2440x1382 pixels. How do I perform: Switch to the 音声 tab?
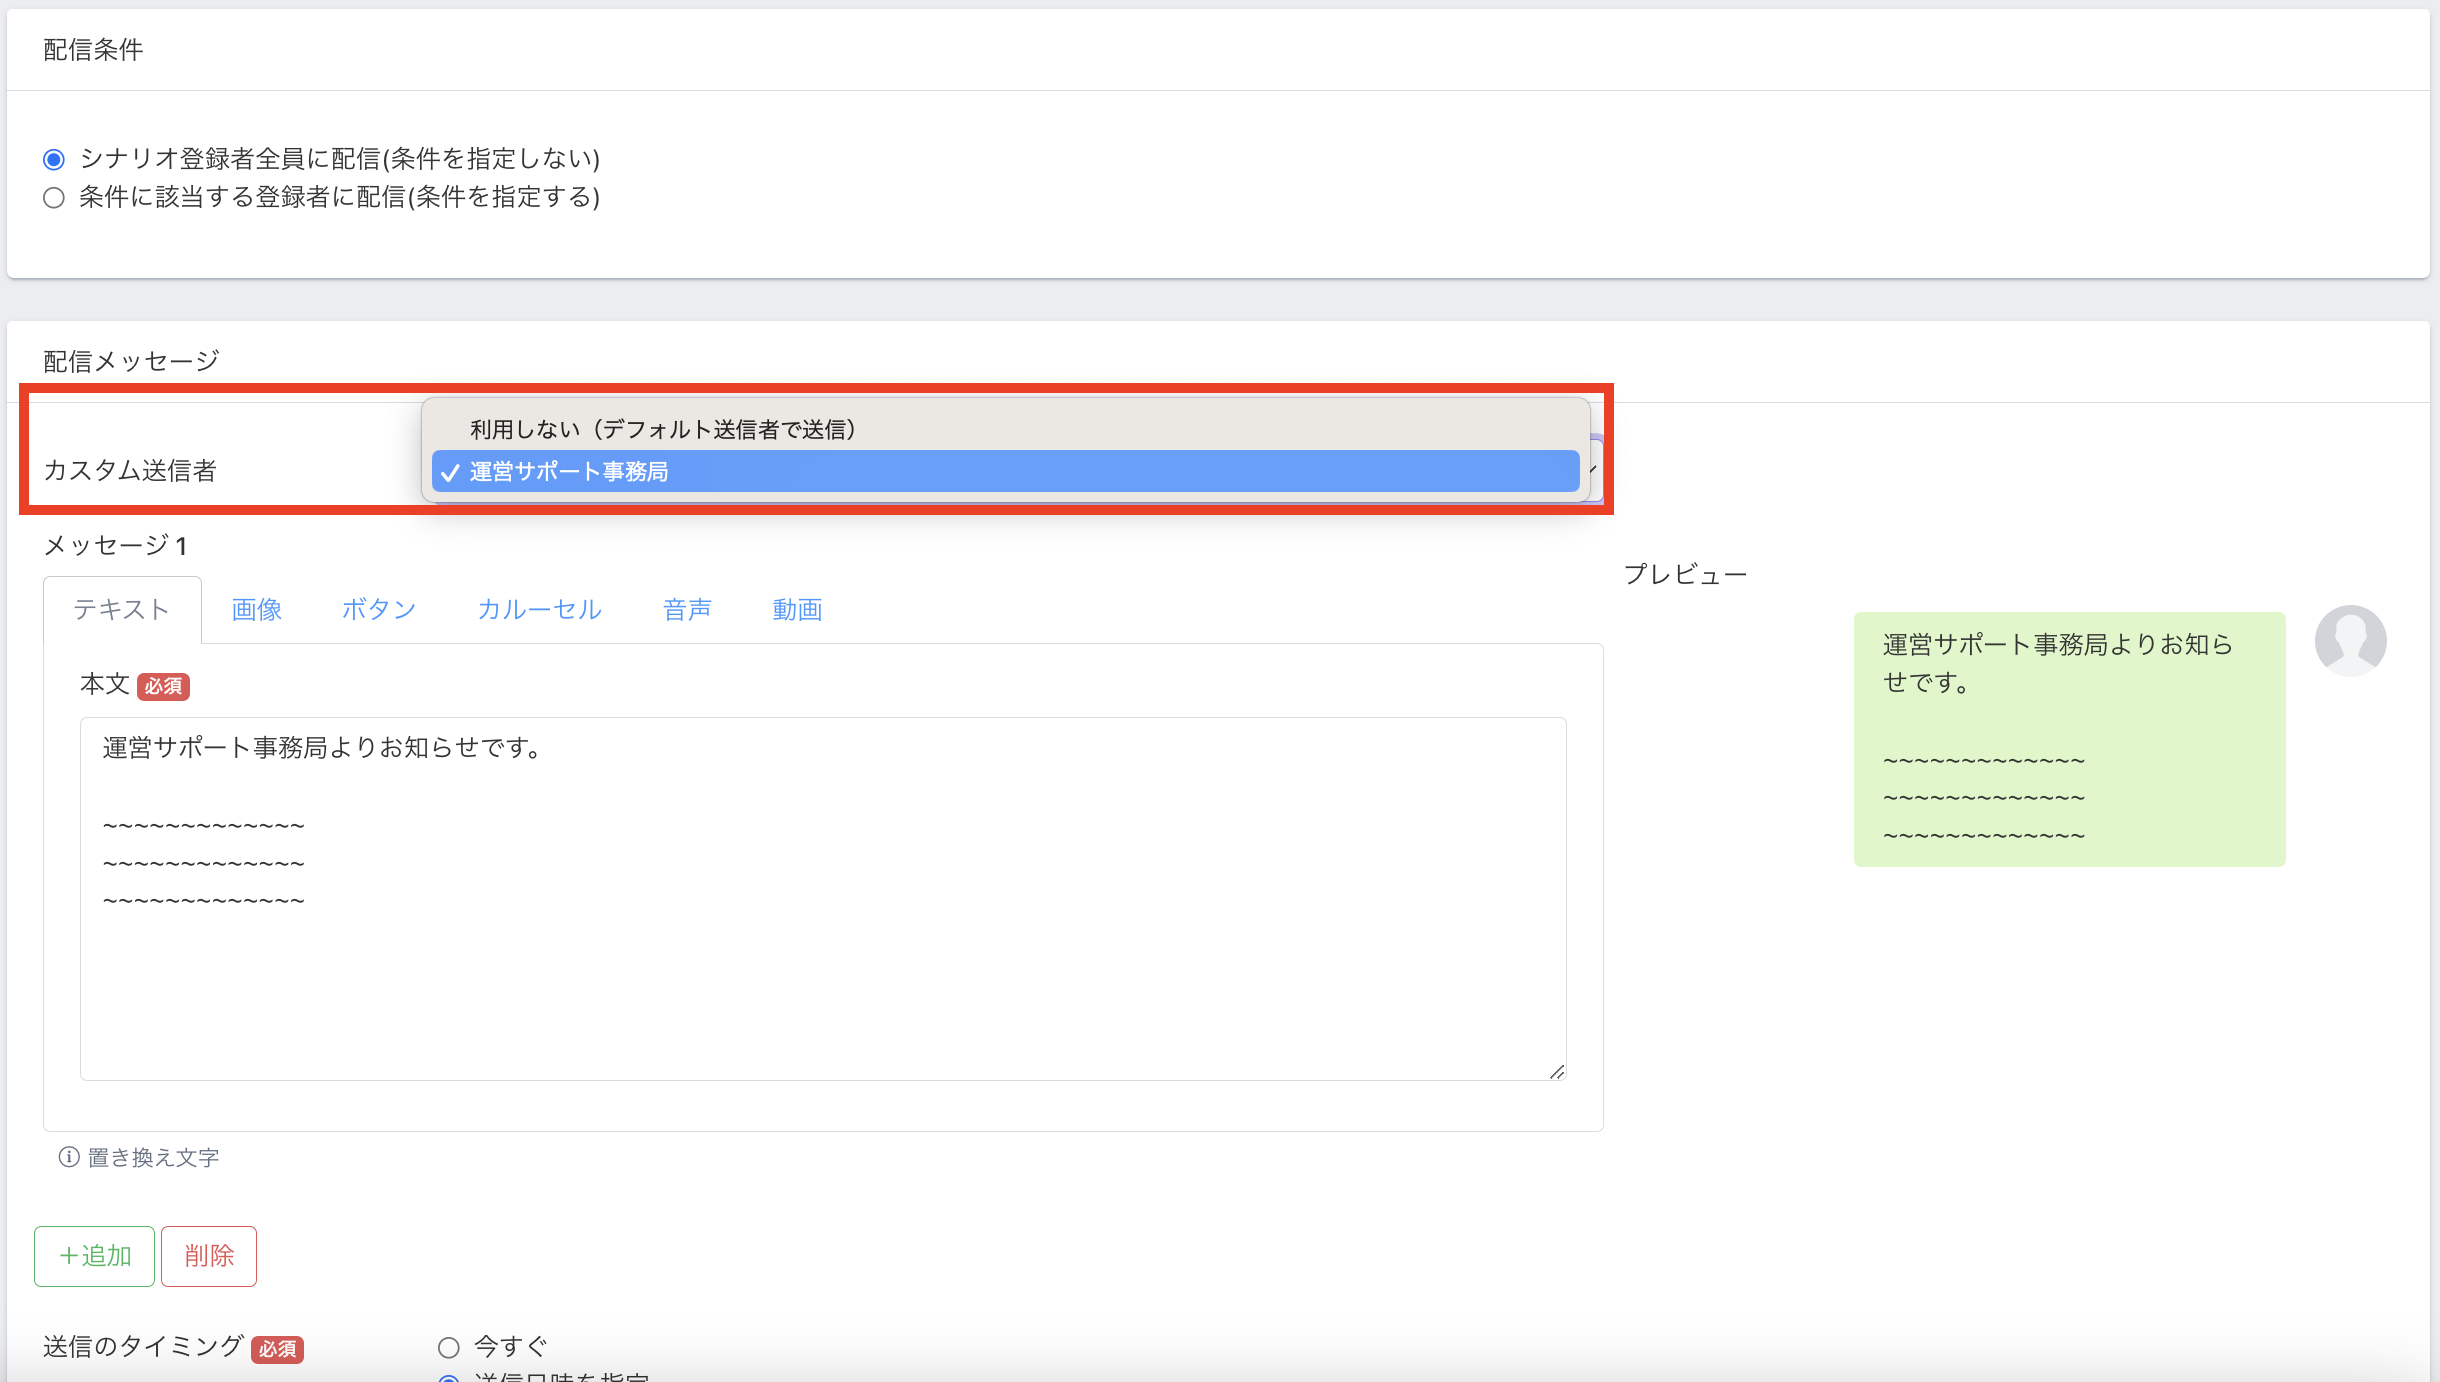click(688, 610)
